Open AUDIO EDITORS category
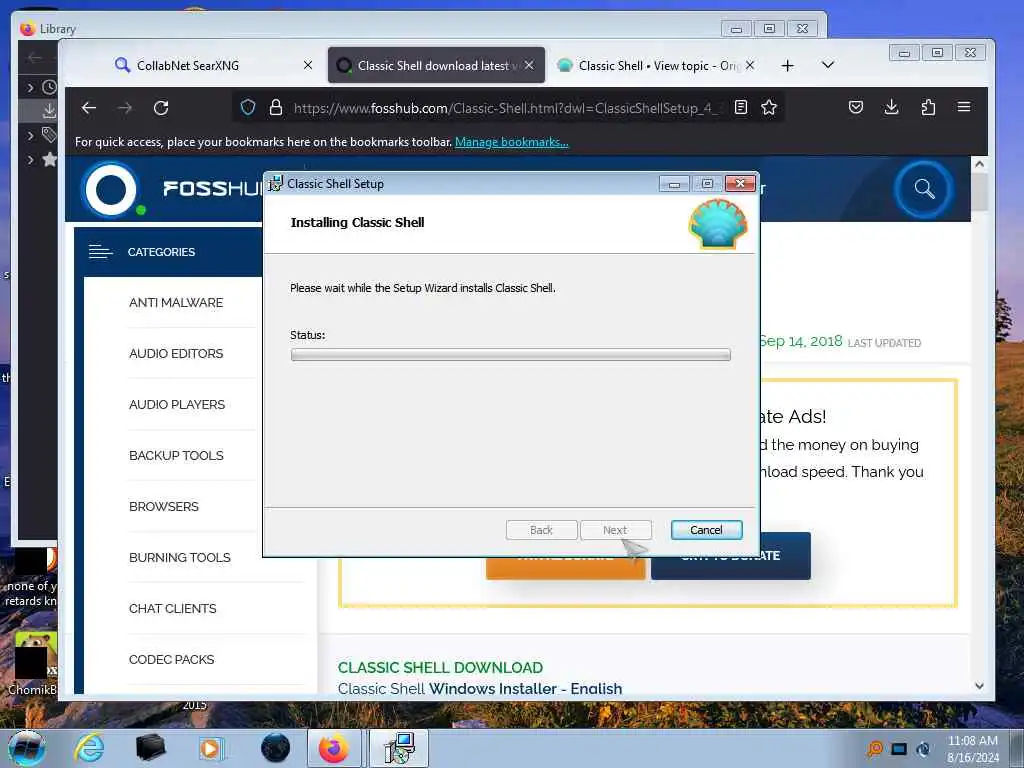 click(x=176, y=353)
